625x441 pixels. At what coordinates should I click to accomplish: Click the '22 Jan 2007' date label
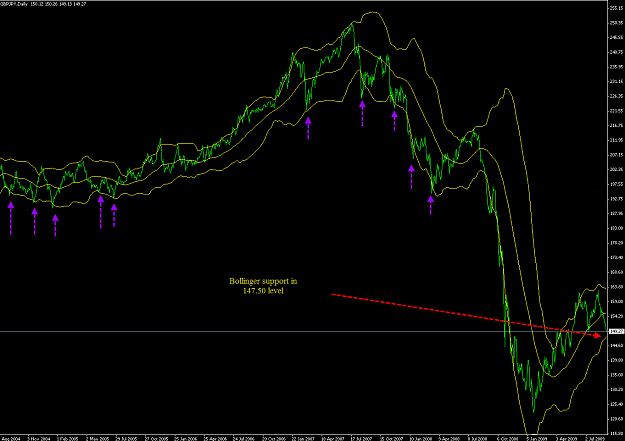(304, 439)
